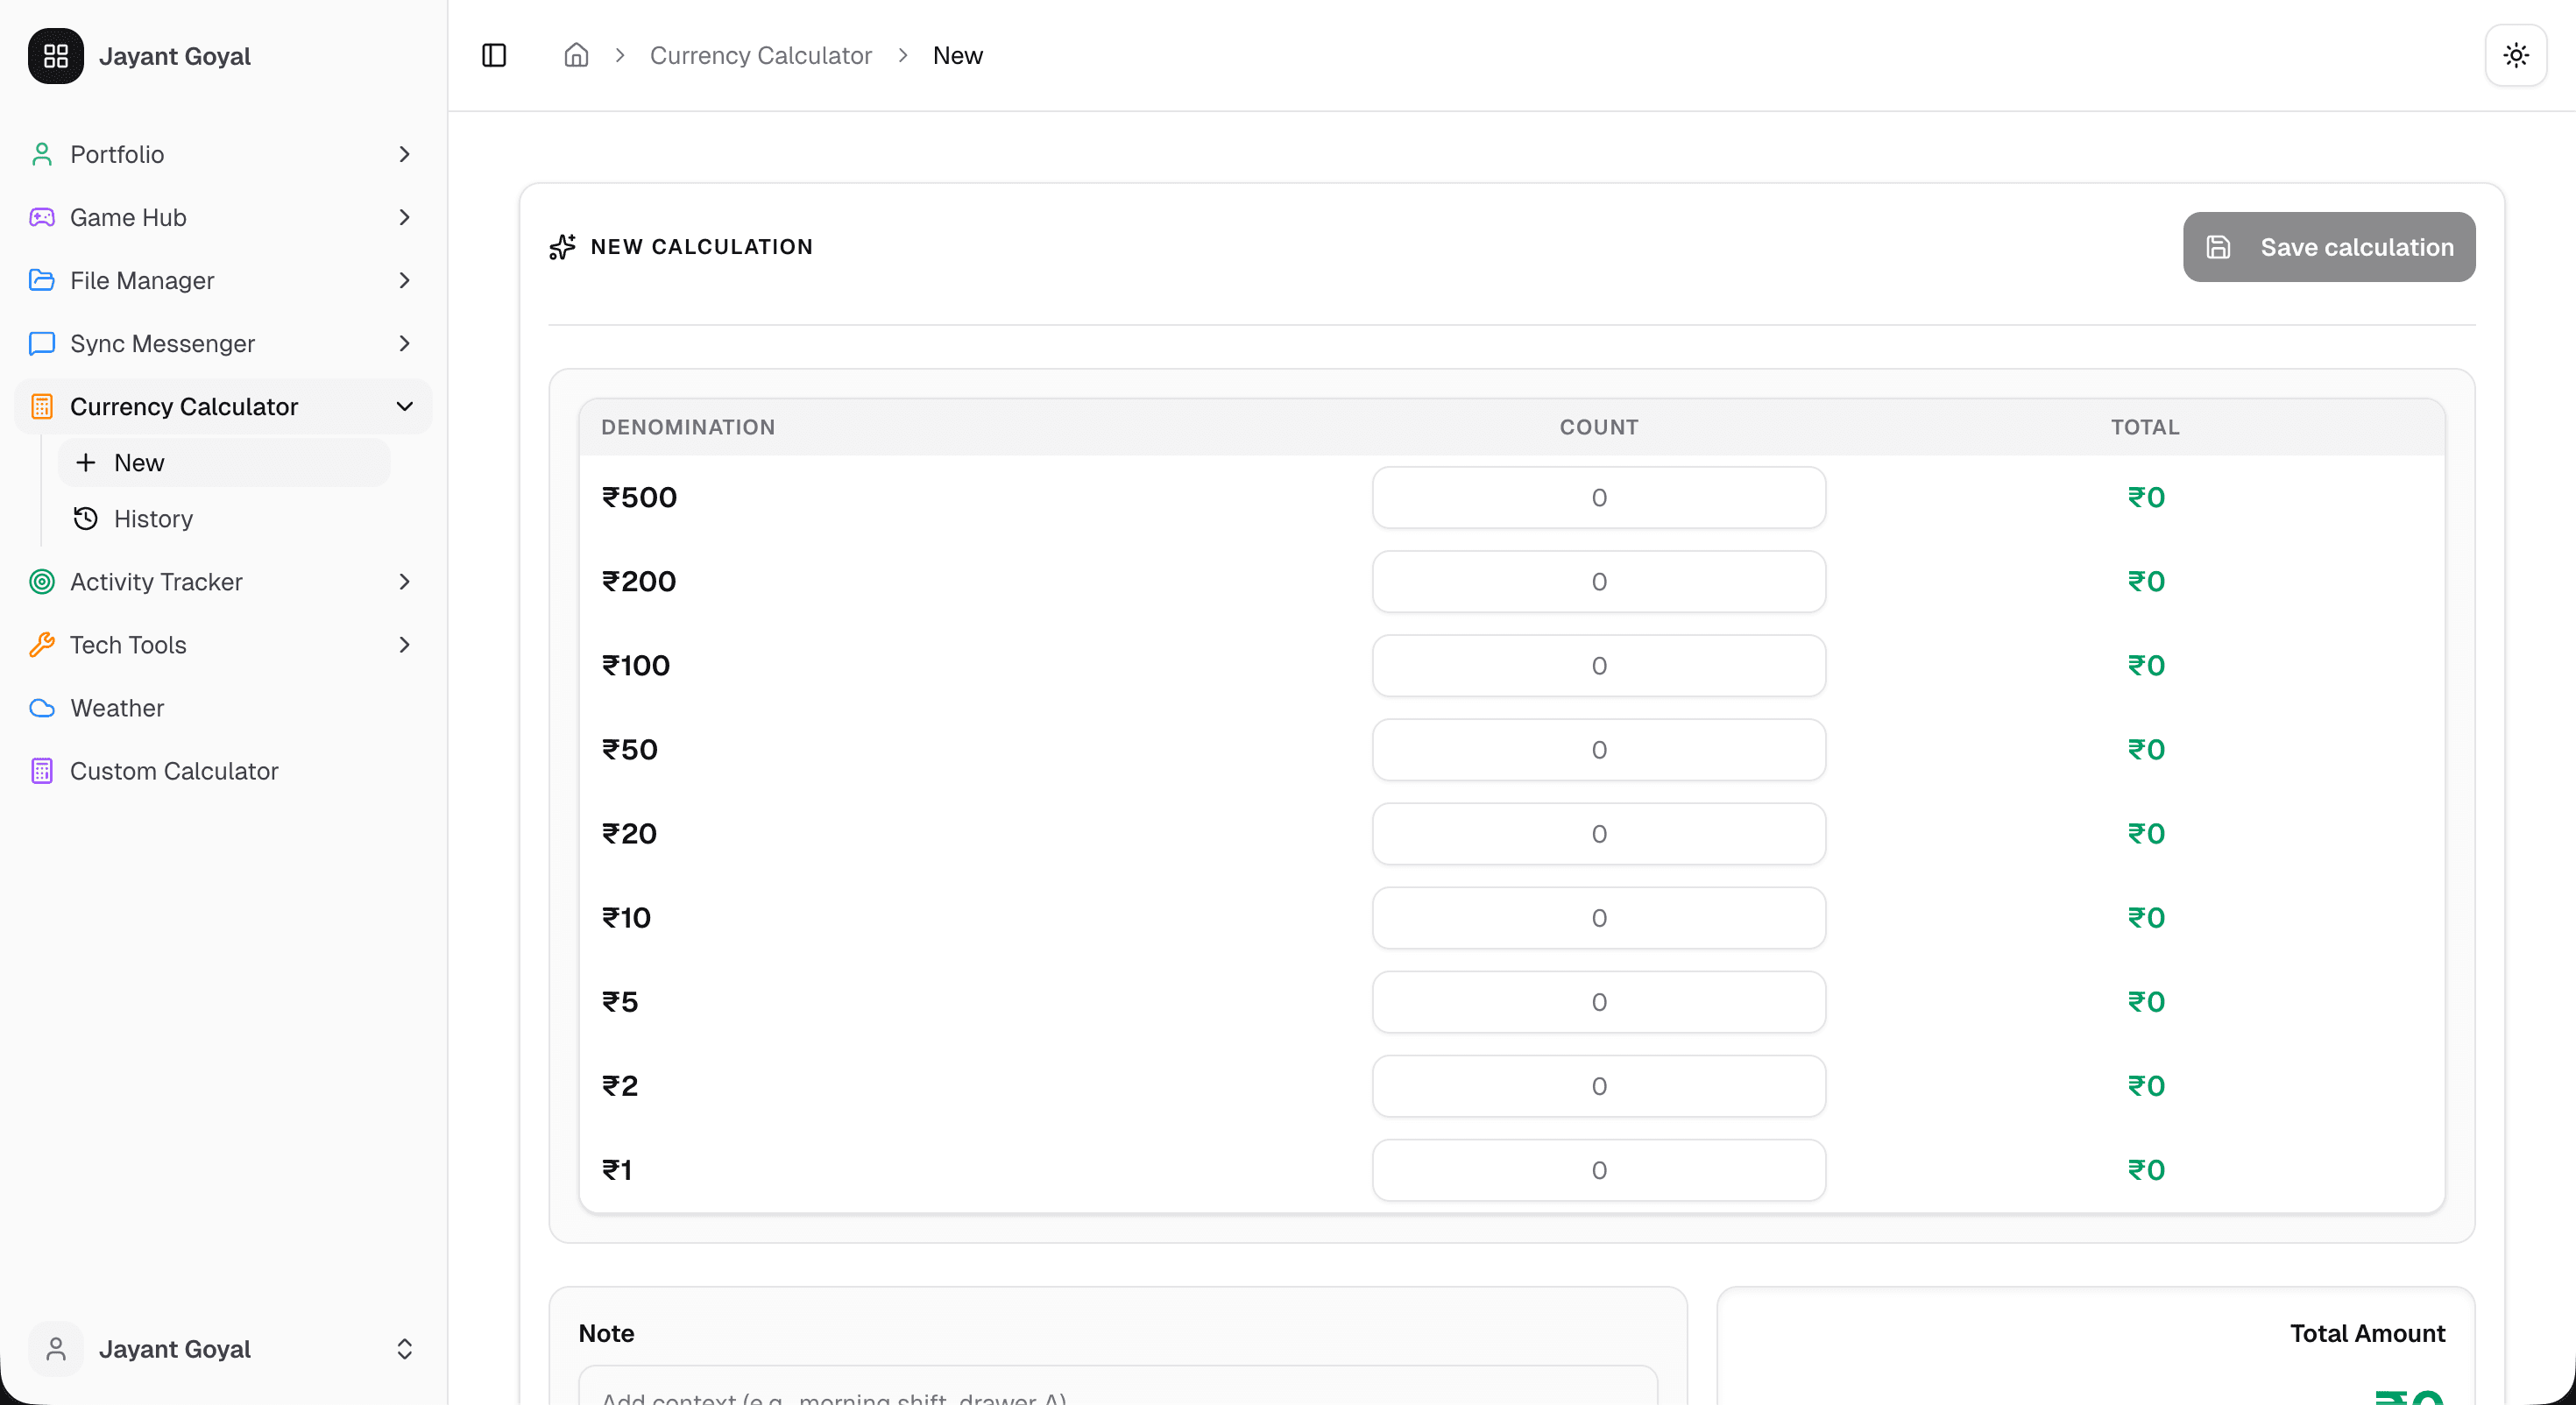Click the History clock icon
The width and height of the screenshot is (2576, 1405).
click(86, 518)
